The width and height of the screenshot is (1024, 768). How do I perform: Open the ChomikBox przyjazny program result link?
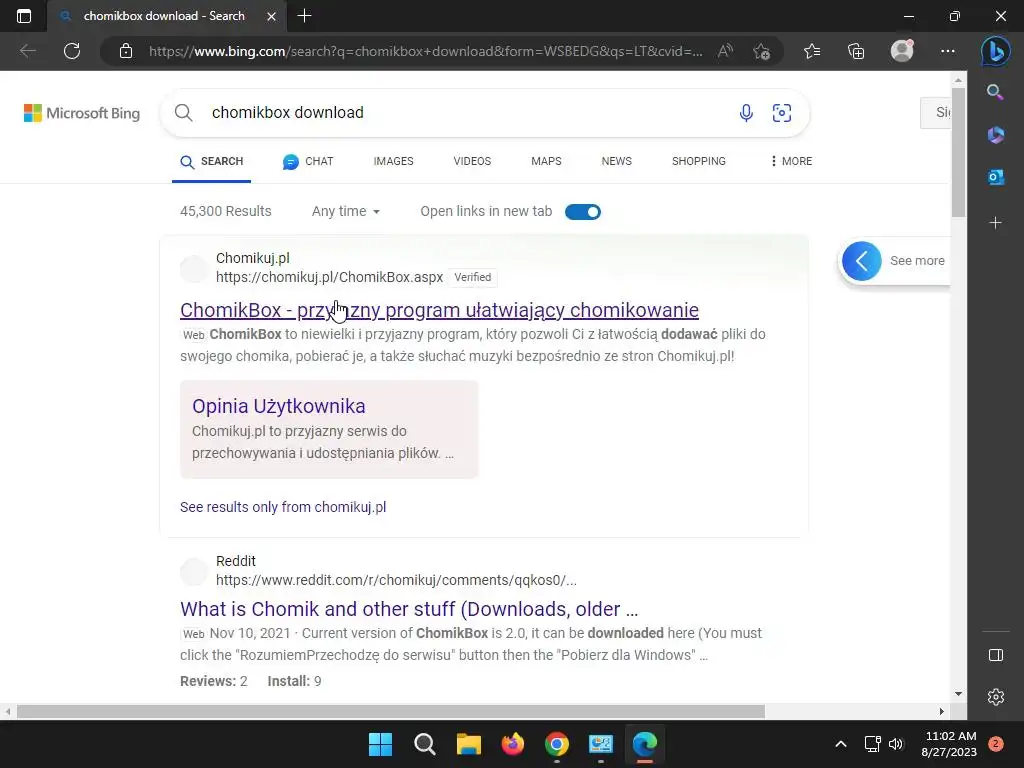pos(440,310)
